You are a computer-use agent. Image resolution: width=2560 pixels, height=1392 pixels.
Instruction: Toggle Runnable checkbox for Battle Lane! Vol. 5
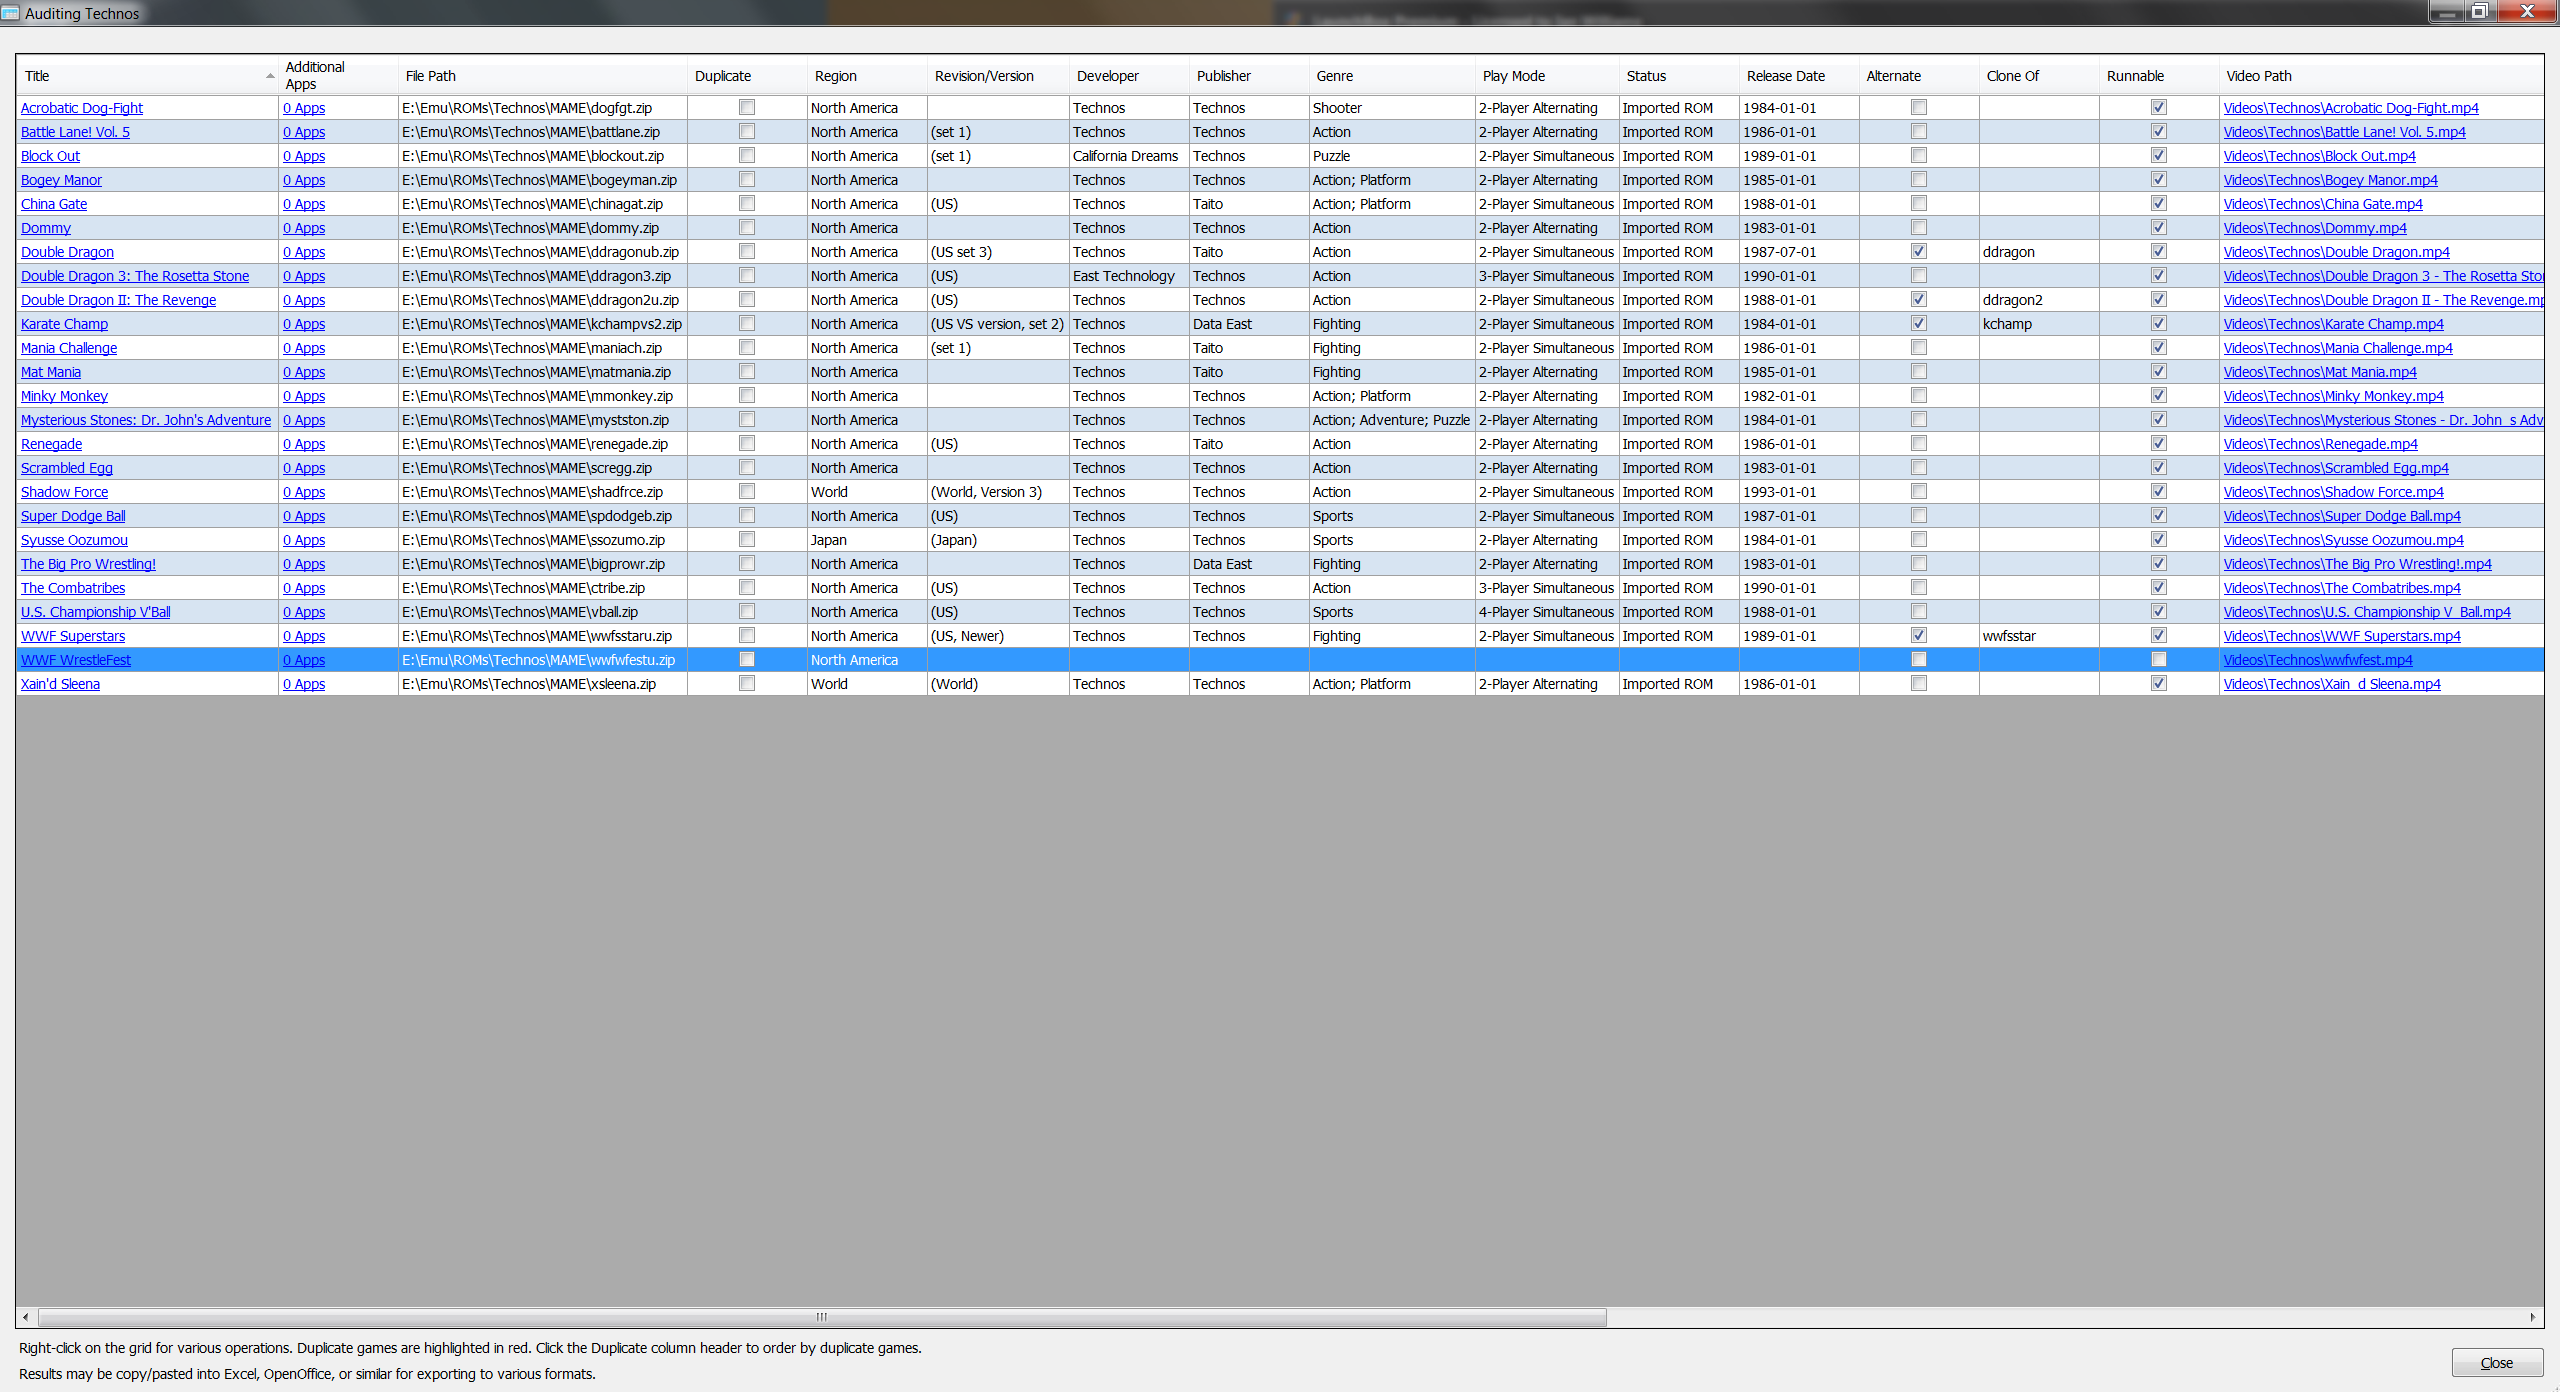[2159, 131]
